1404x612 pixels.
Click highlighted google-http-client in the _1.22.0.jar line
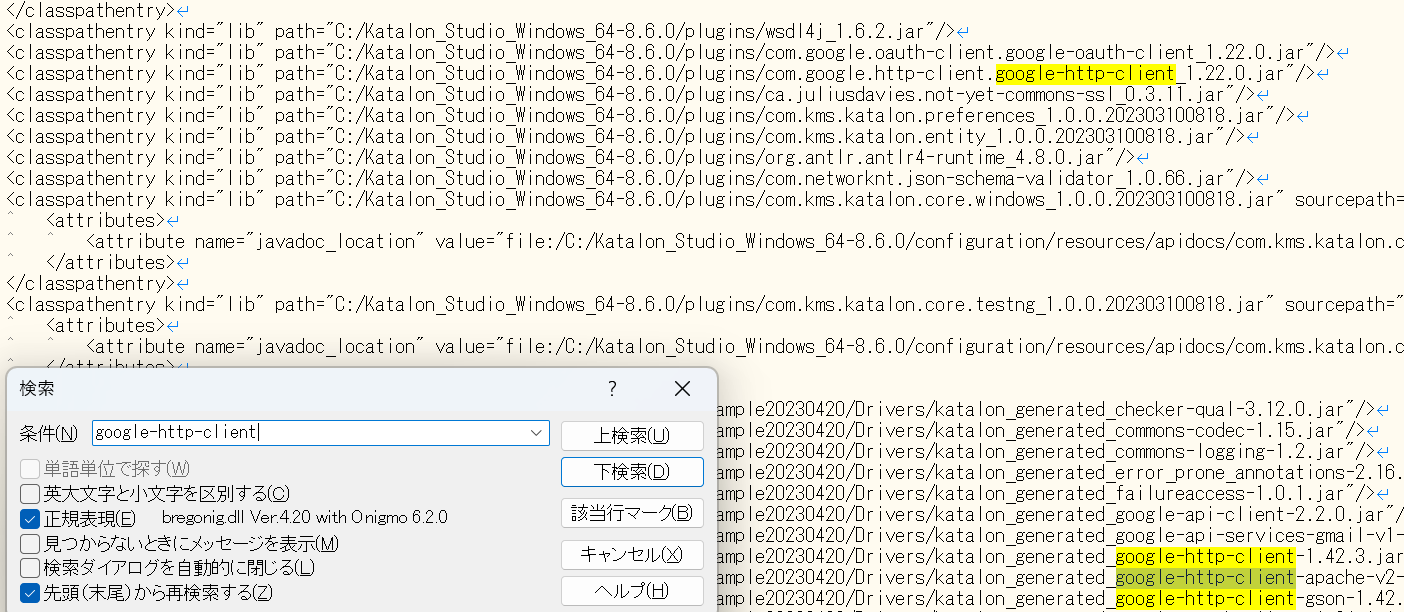click(1085, 73)
